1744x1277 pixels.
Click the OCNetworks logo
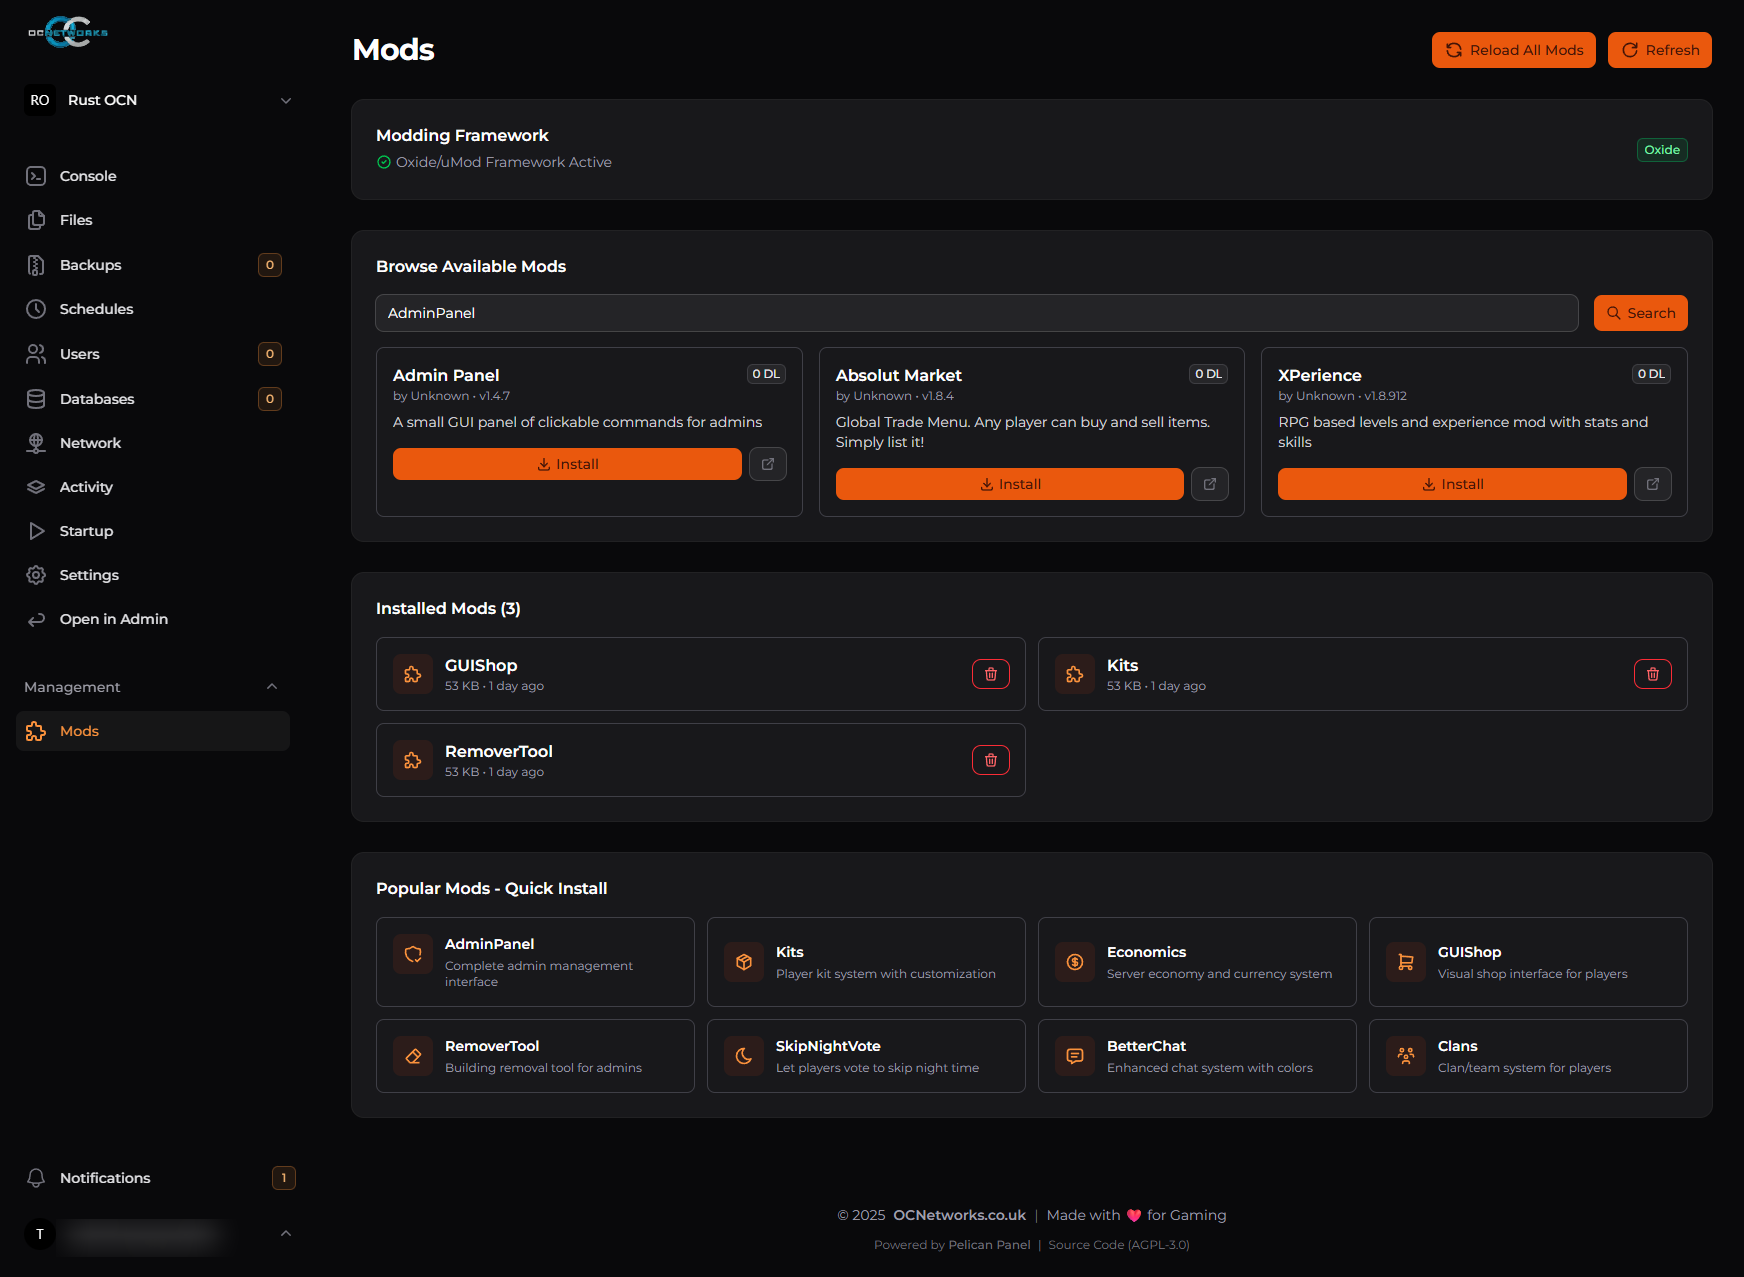tap(66, 33)
